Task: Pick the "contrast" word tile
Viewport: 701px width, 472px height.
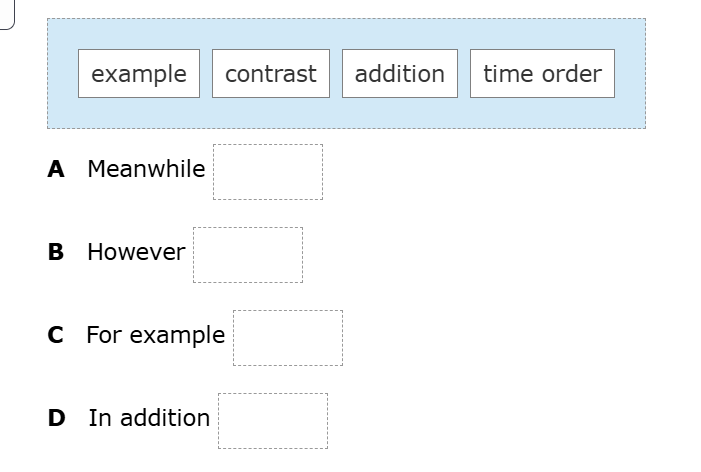Action: (x=270, y=74)
